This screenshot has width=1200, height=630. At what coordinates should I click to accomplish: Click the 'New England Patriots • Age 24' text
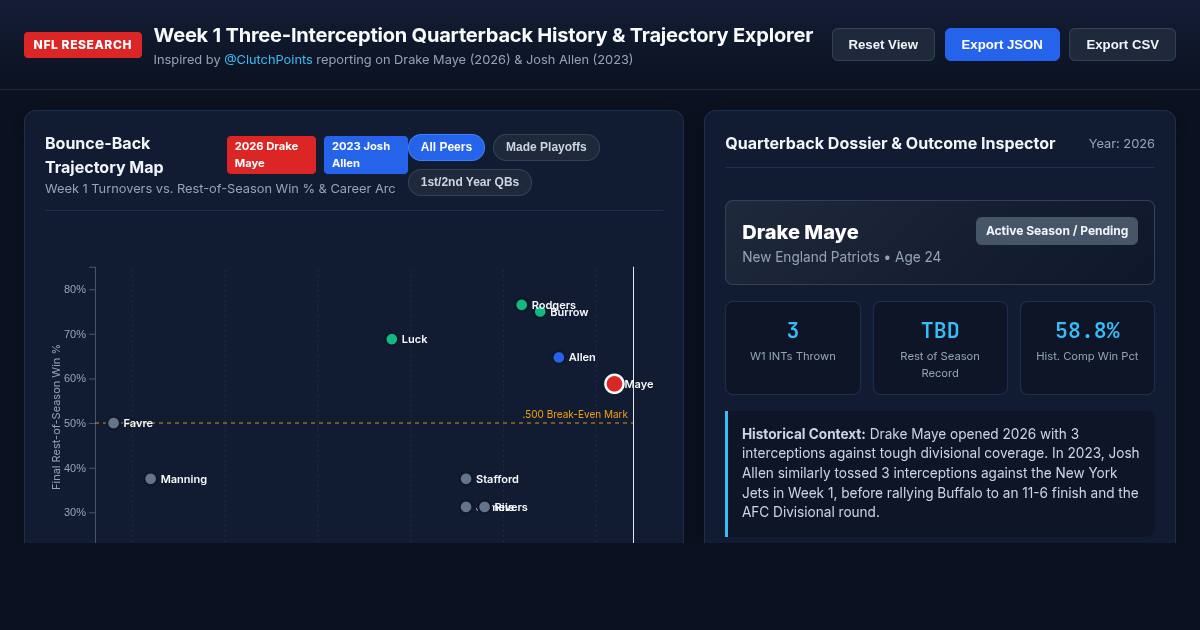[x=841, y=257]
